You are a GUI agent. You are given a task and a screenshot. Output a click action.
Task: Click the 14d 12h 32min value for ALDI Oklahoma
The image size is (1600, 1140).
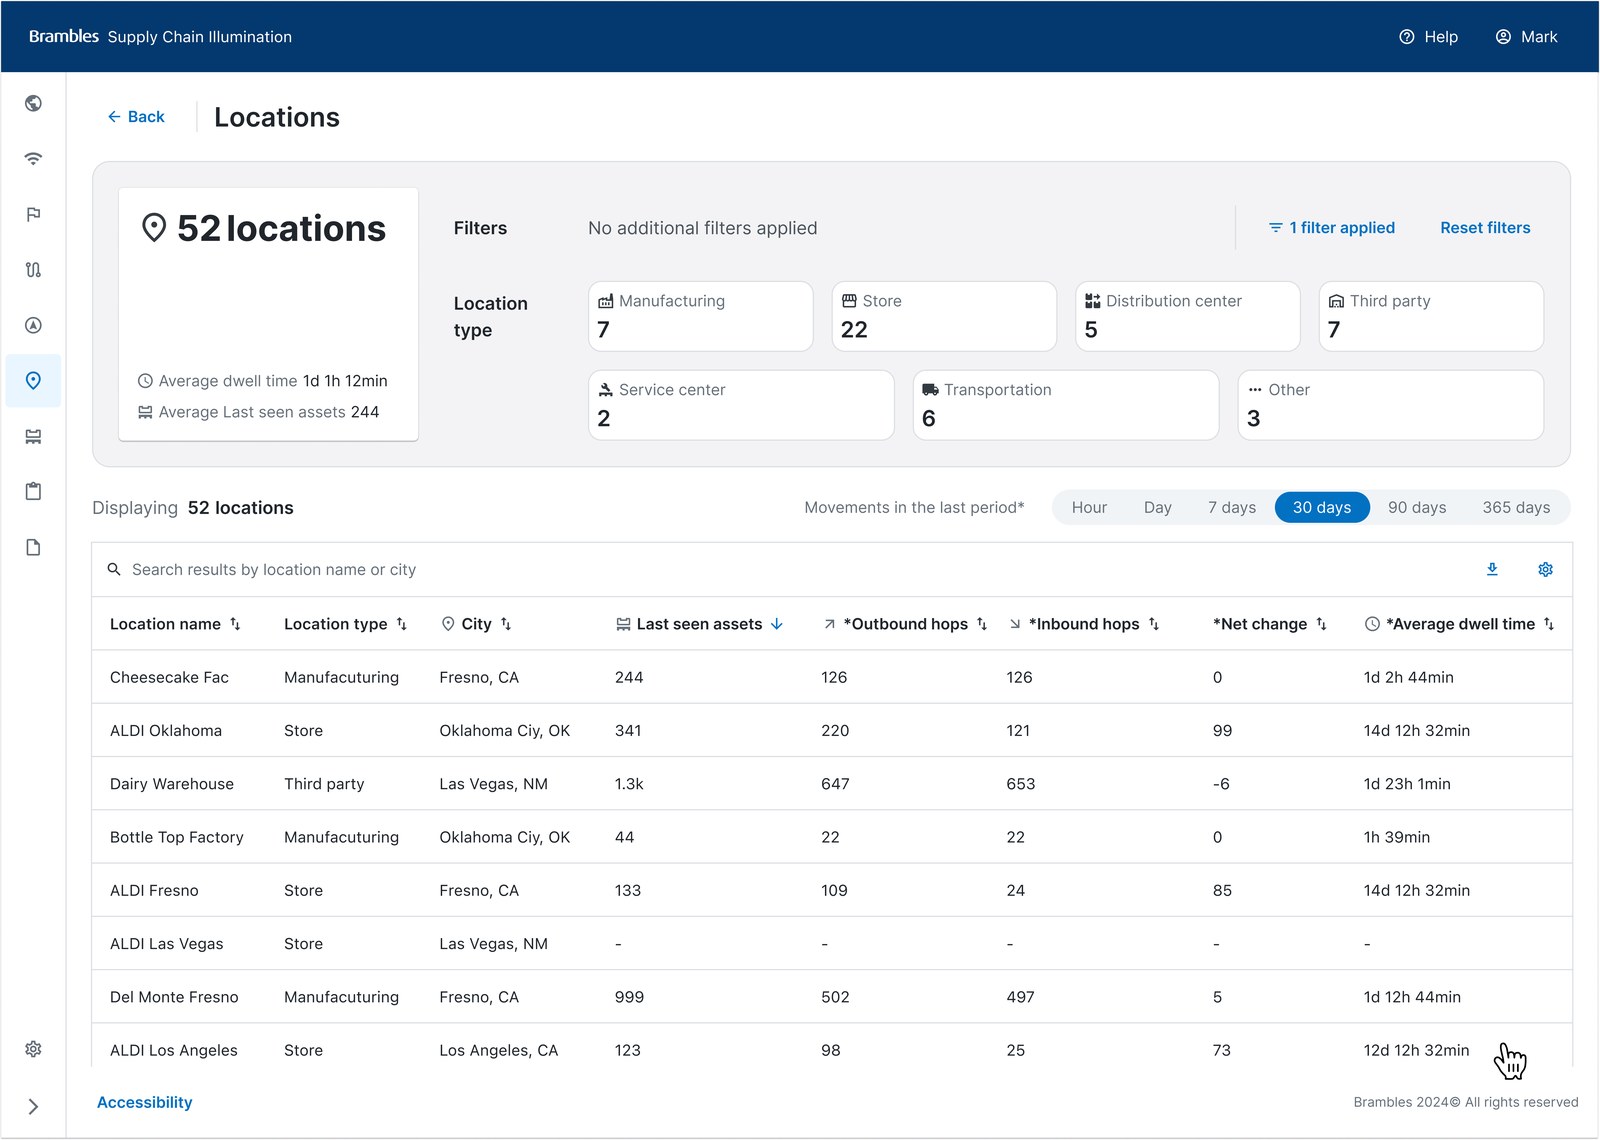[1416, 730]
